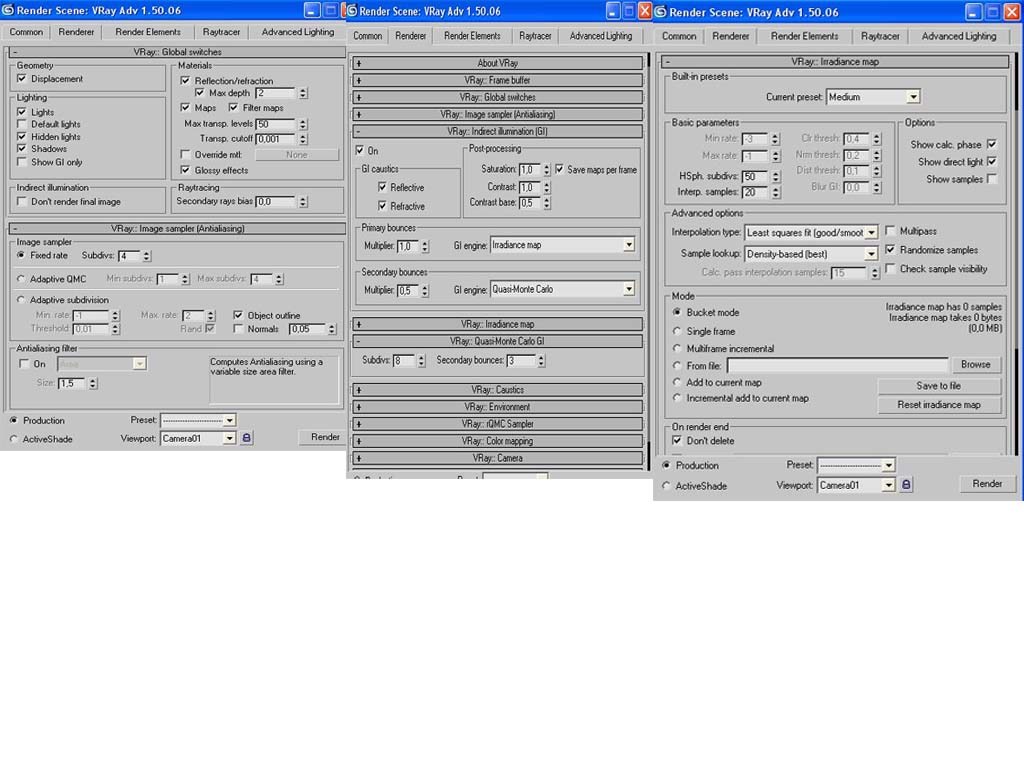This screenshot has height=768, width=1024.
Task: Close the right Render Scene window
Action: tap(1012, 12)
